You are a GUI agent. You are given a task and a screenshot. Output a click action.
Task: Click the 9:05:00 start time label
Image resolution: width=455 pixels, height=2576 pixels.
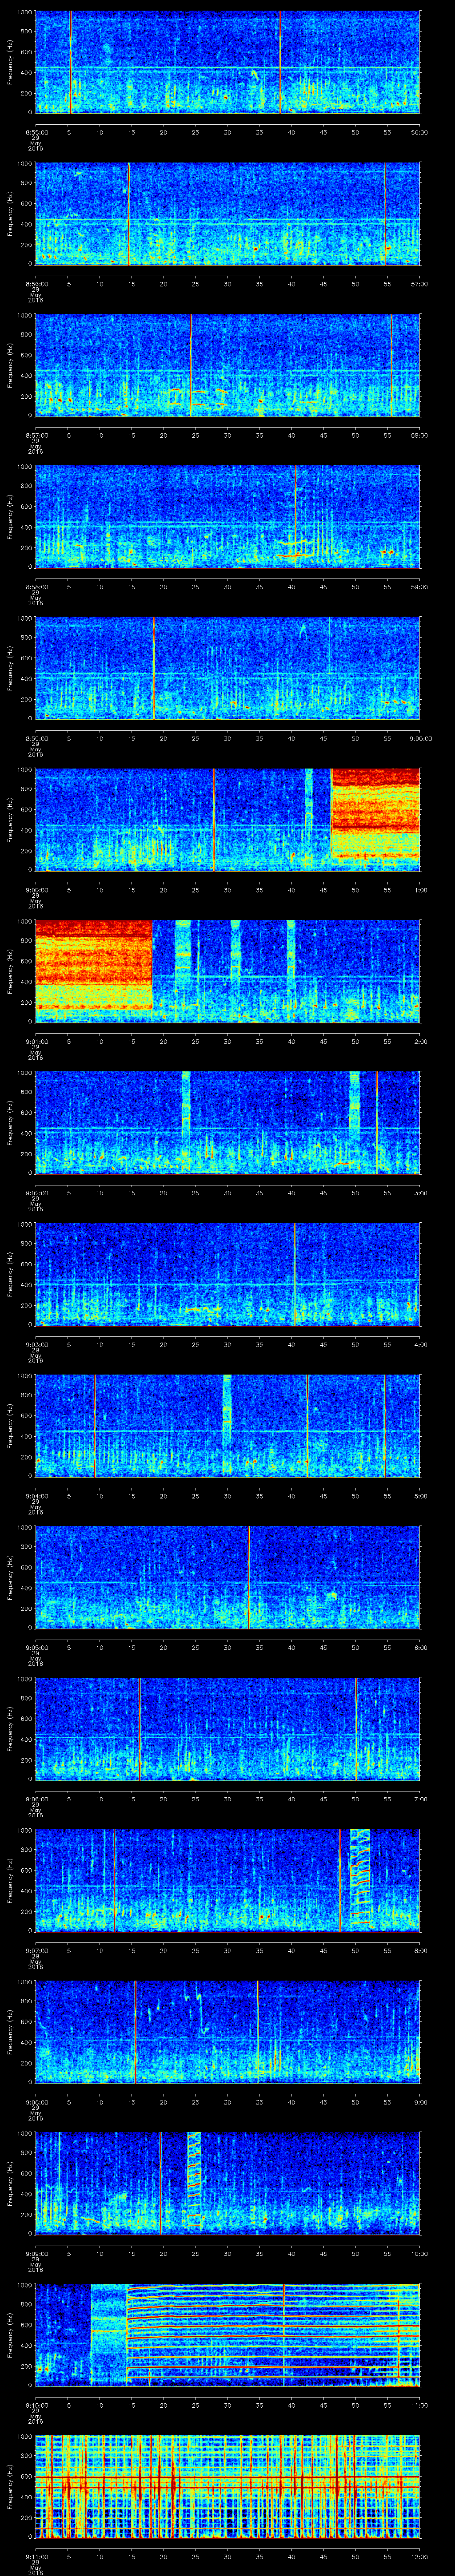[36, 1647]
